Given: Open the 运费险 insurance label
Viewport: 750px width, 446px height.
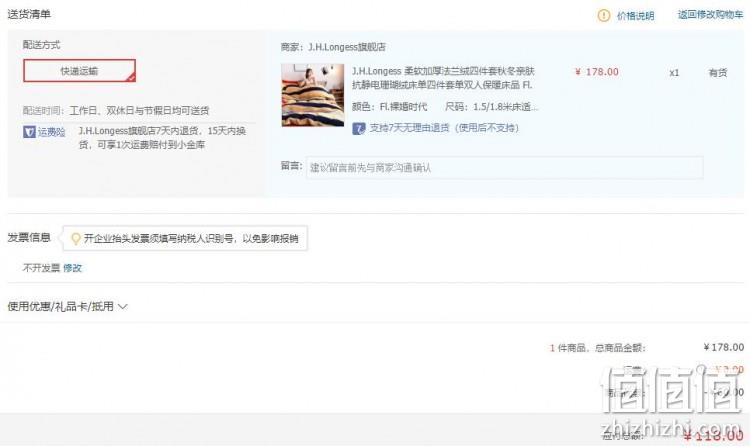Looking at the screenshot, I should (52, 132).
